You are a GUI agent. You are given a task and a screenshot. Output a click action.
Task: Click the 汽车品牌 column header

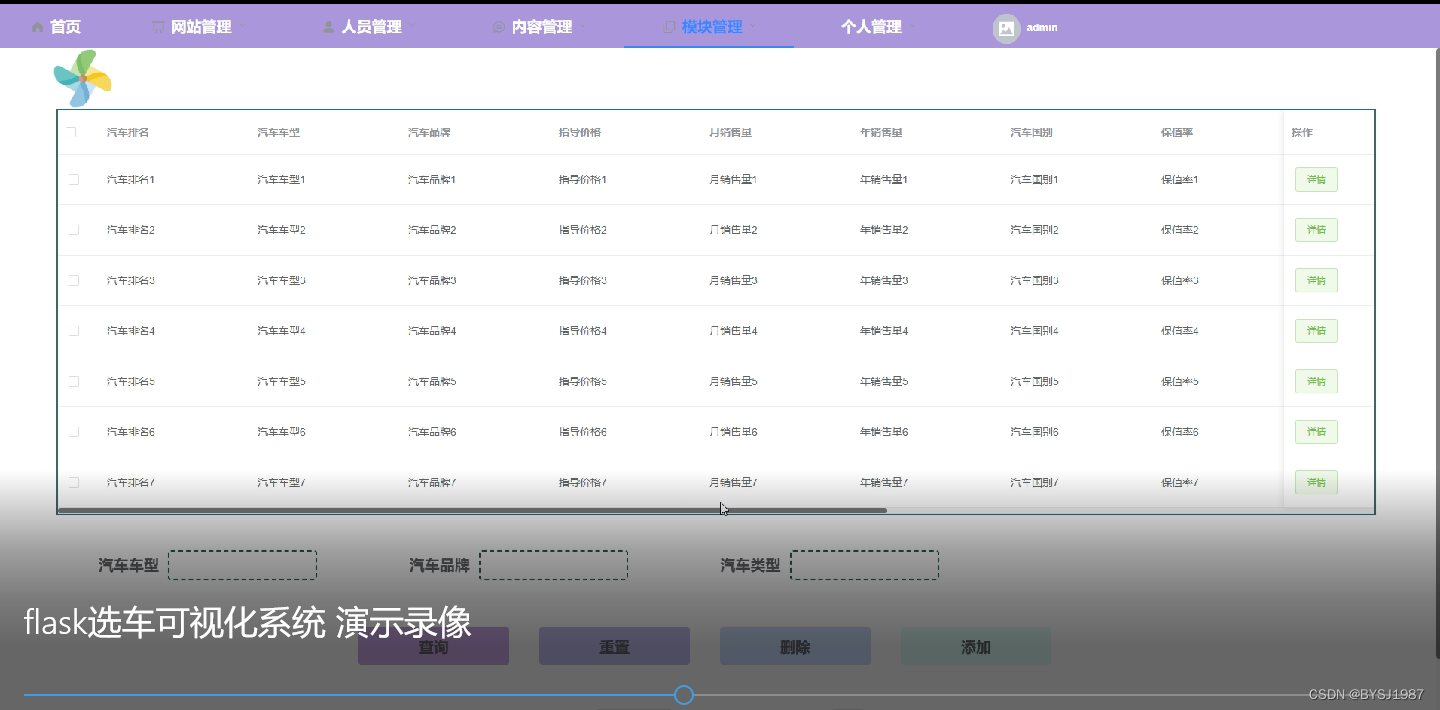pos(429,132)
